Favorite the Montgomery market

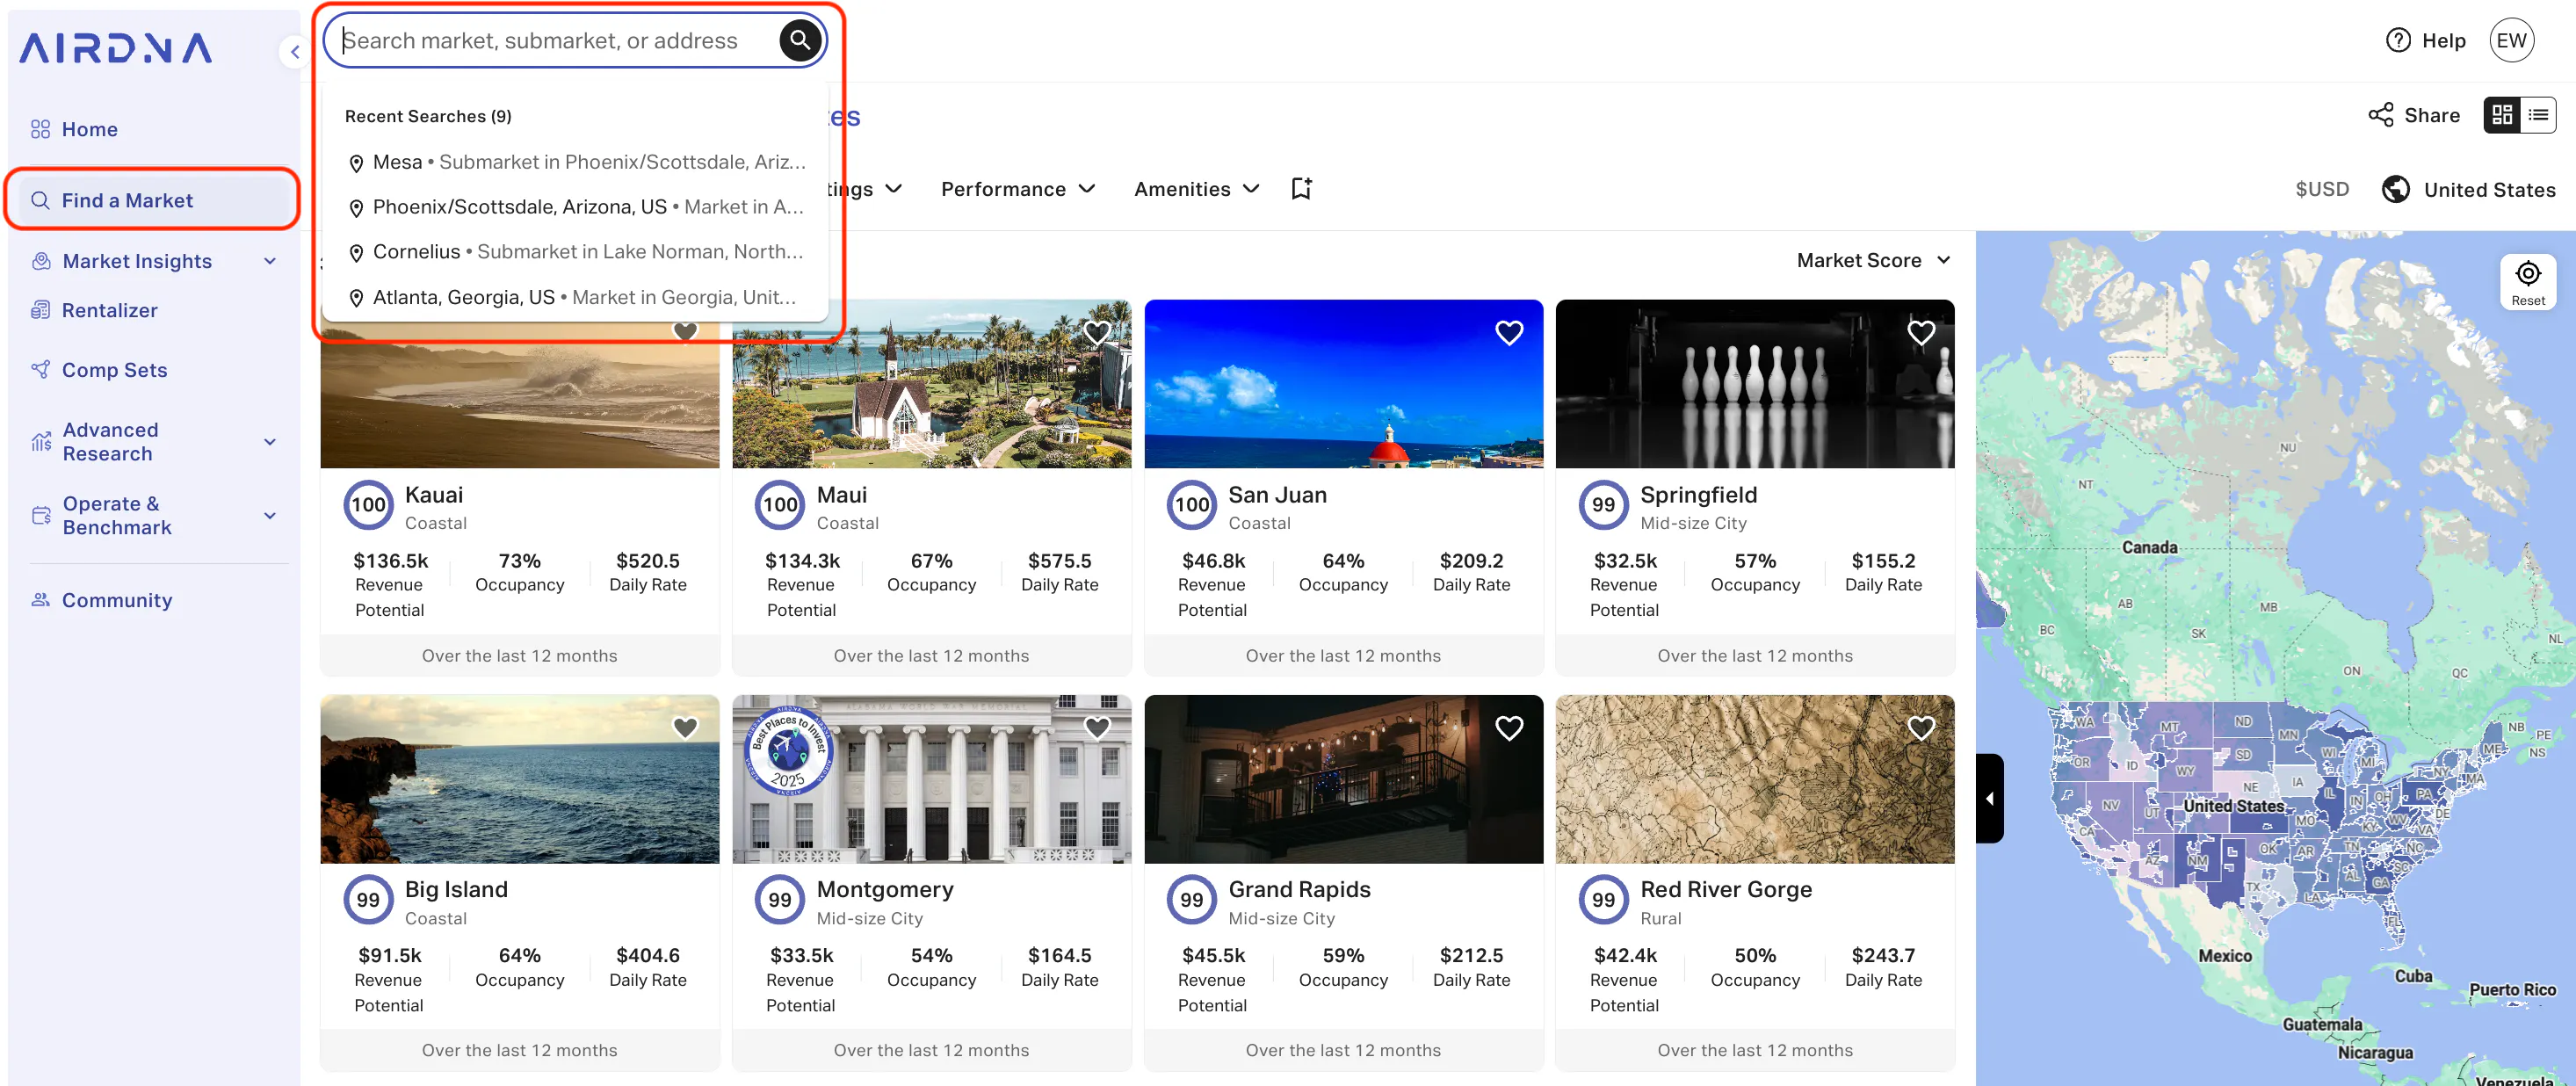(1097, 727)
